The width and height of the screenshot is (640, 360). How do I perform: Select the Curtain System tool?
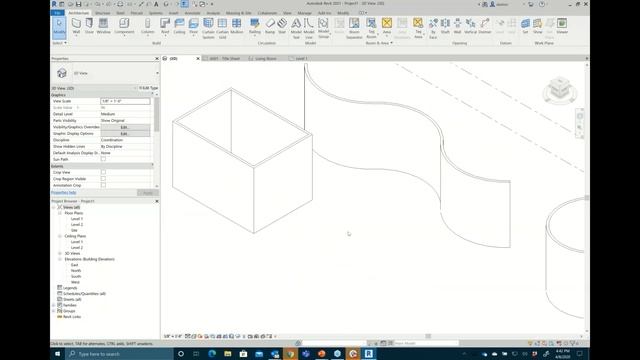coord(208,28)
